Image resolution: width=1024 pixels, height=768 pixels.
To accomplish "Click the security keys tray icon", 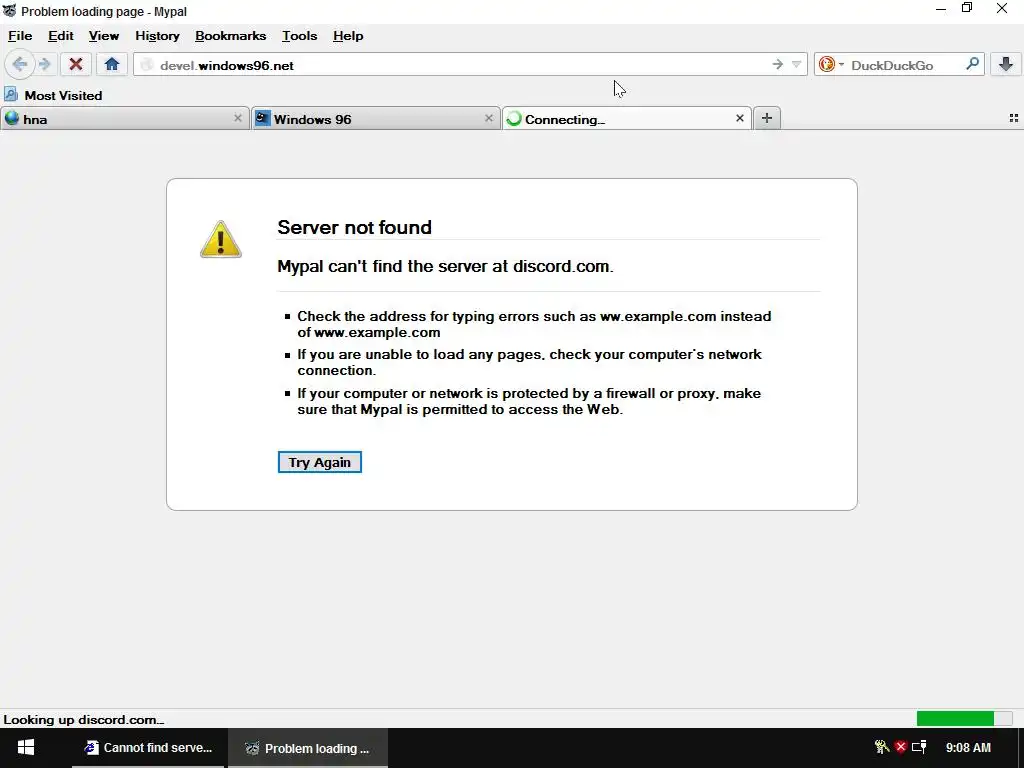I will 882,747.
